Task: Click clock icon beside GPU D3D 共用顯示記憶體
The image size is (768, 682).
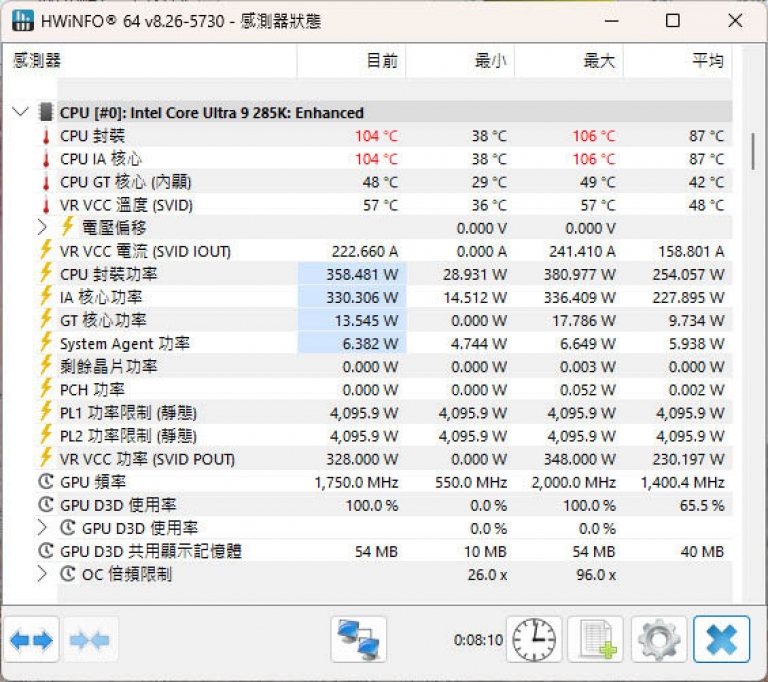Action: coord(46,551)
